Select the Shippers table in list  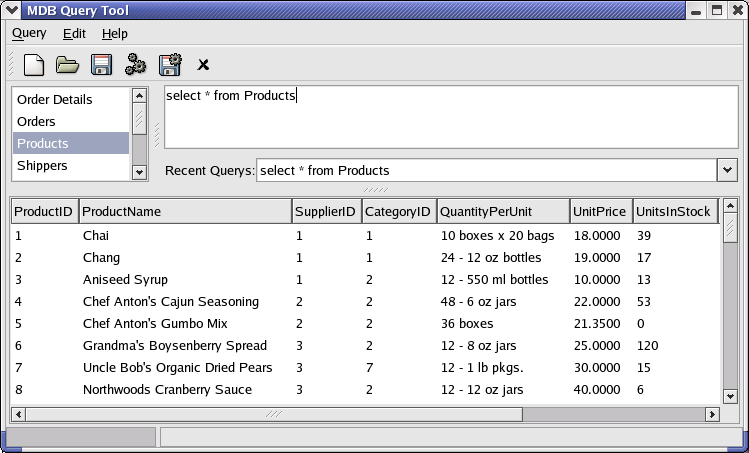click(42, 166)
